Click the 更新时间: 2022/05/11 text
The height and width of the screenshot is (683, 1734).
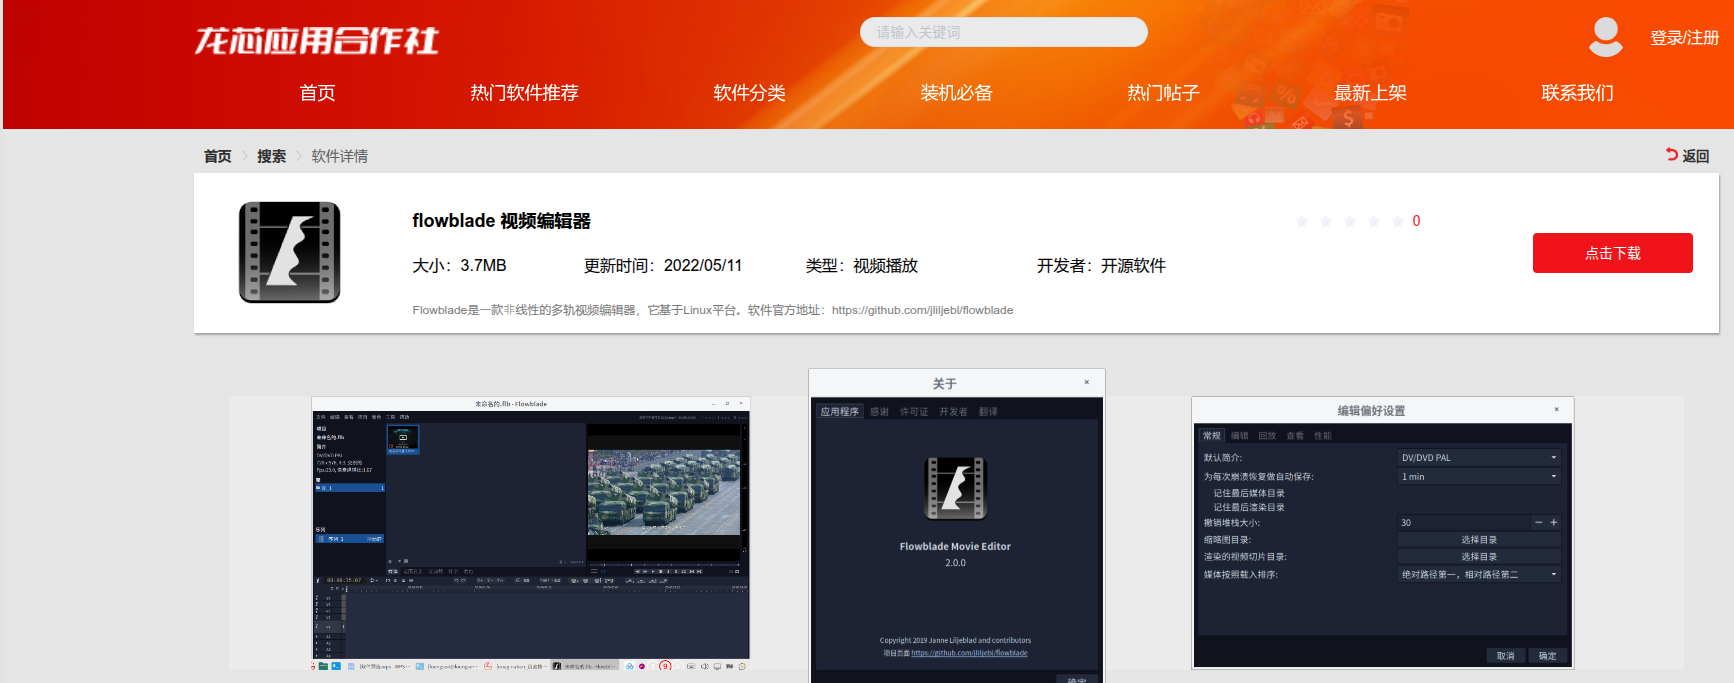pos(663,266)
